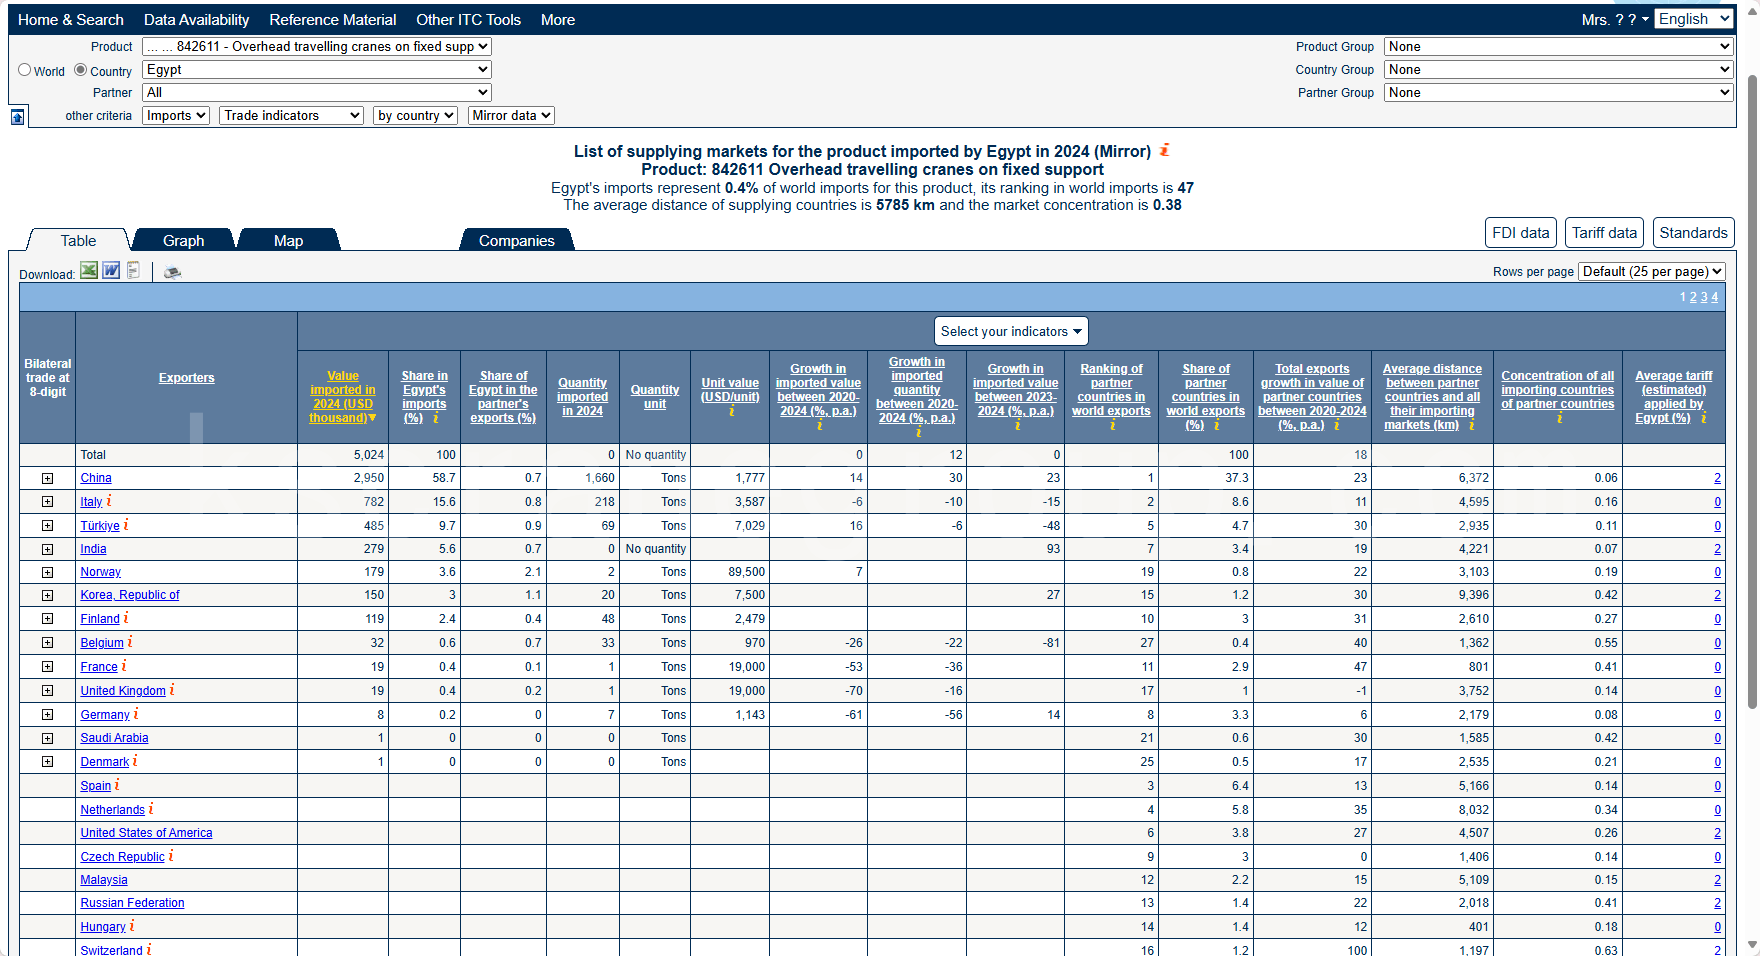Click the info icon next to Belgium
This screenshot has width=1760, height=956.
point(130,642)
